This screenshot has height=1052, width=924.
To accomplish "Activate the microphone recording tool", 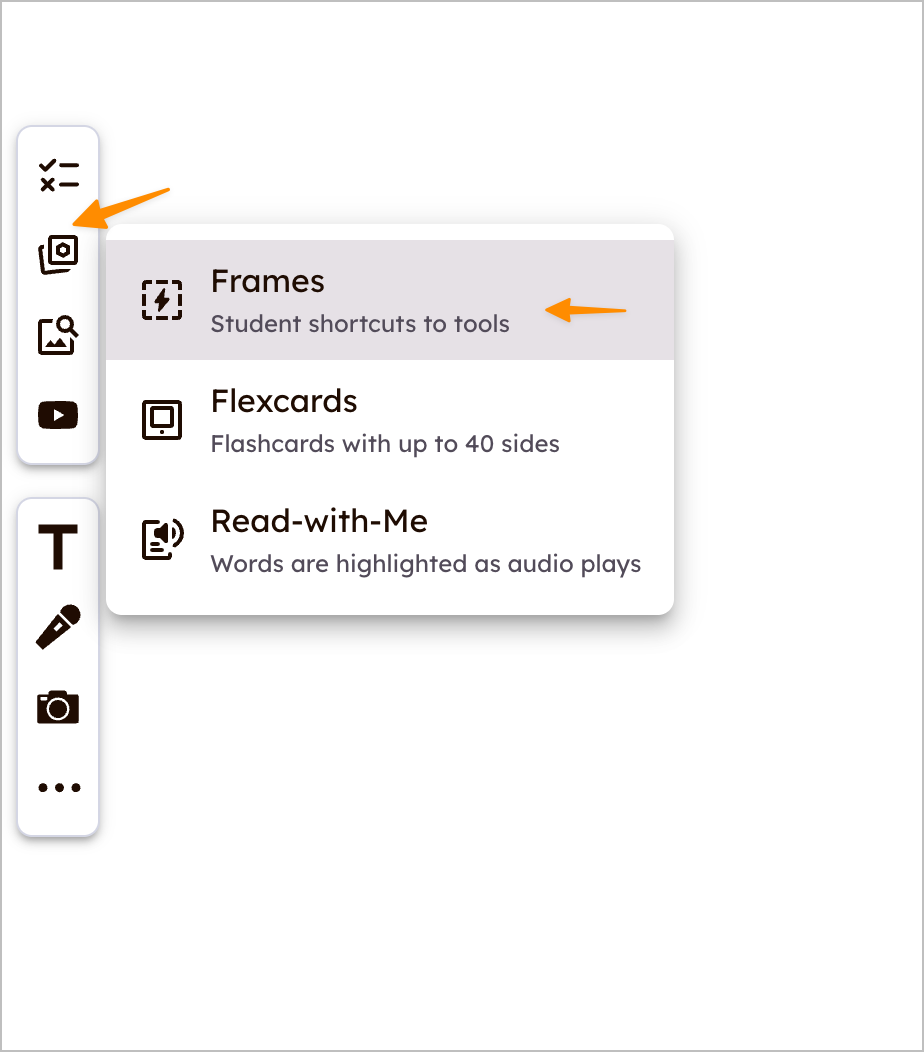I will pyautogui.click(x=58, y=627).
